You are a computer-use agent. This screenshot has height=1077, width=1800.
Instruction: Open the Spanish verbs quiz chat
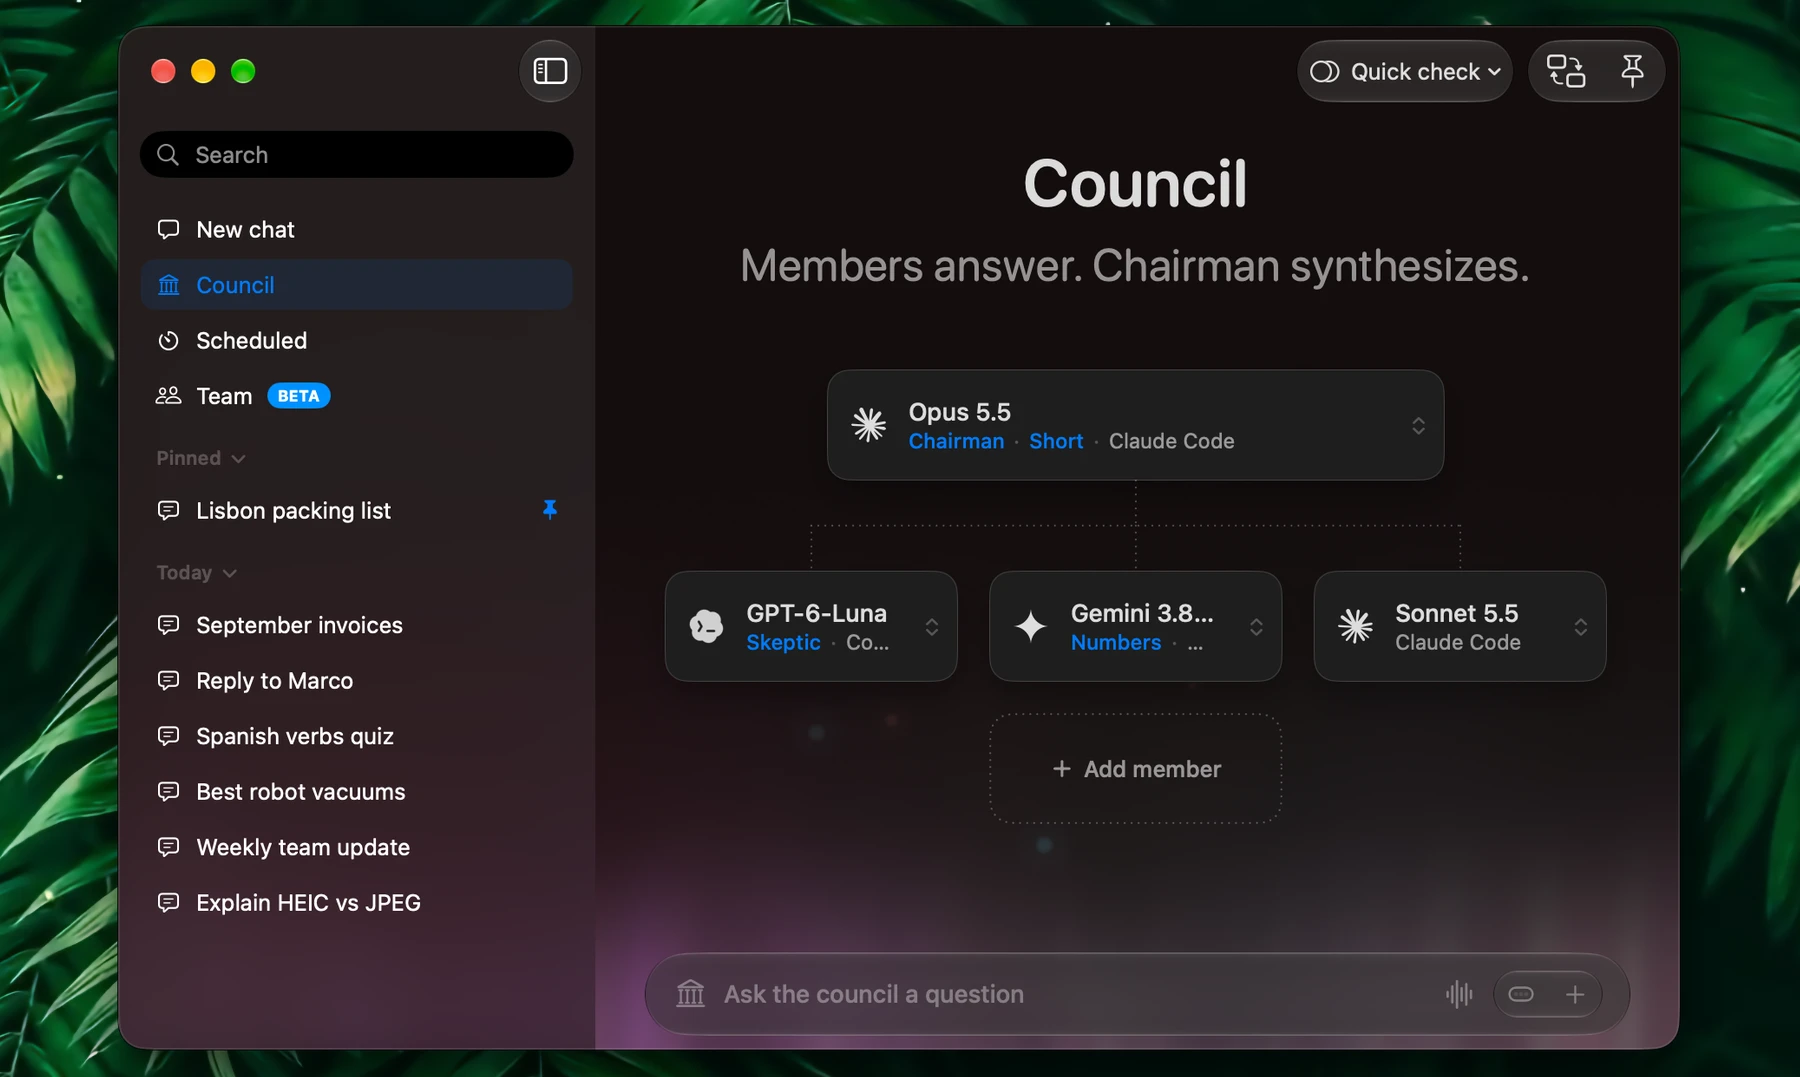(357, 736)
